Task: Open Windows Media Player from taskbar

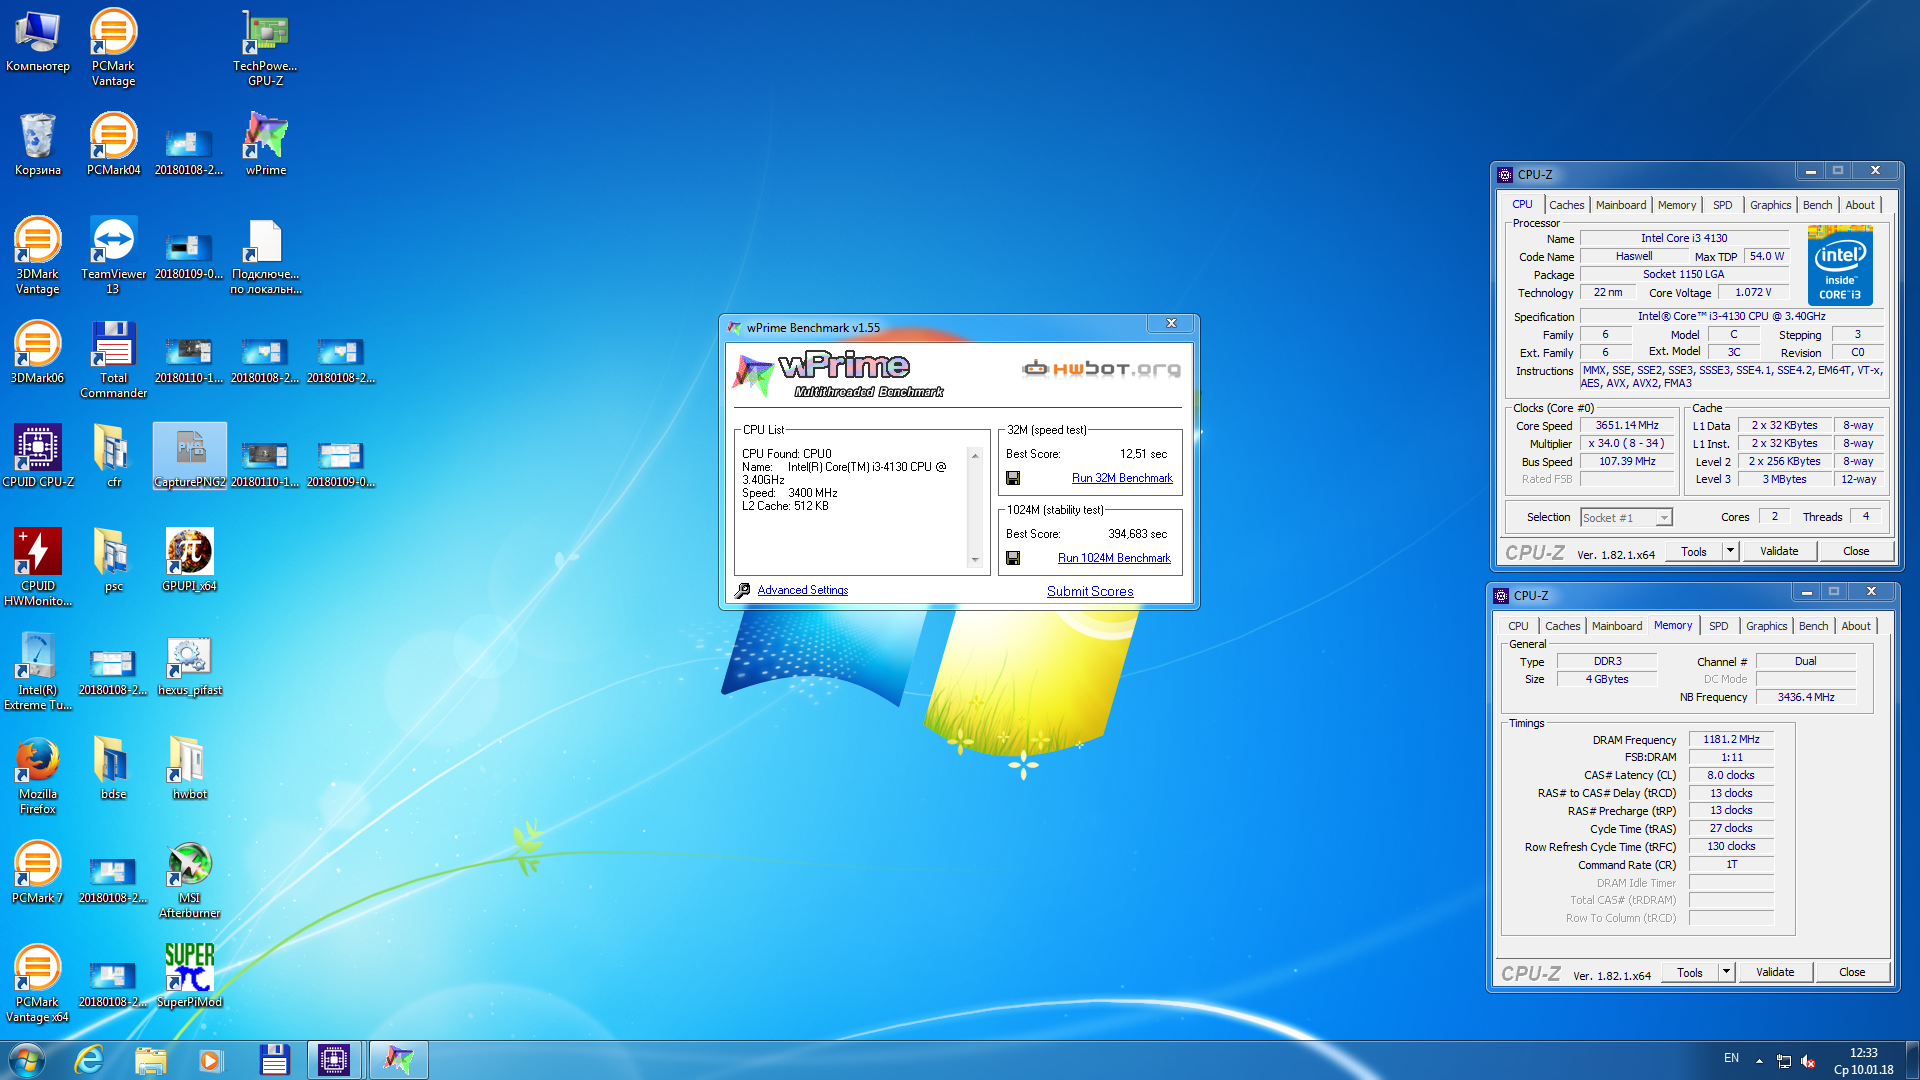Action: point(210,1060)
